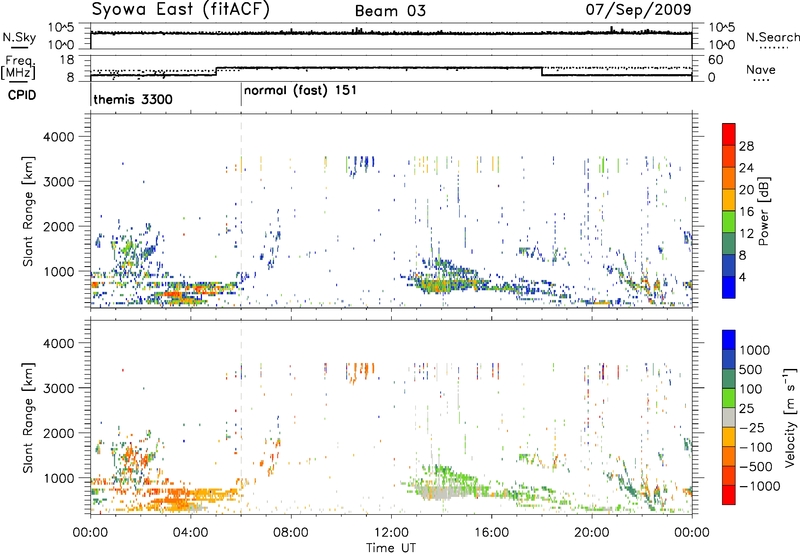800x554 pixels.
Task: Click the '16' tick on the Power colorbar
Action: pyautogui.click(x=746, y=212)
